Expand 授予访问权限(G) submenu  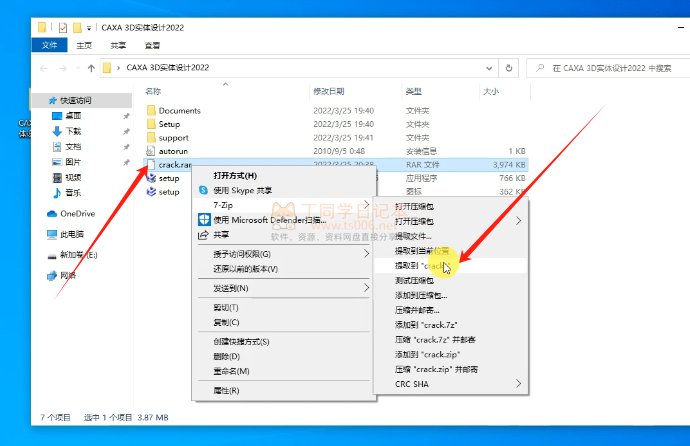coord(284,254)
